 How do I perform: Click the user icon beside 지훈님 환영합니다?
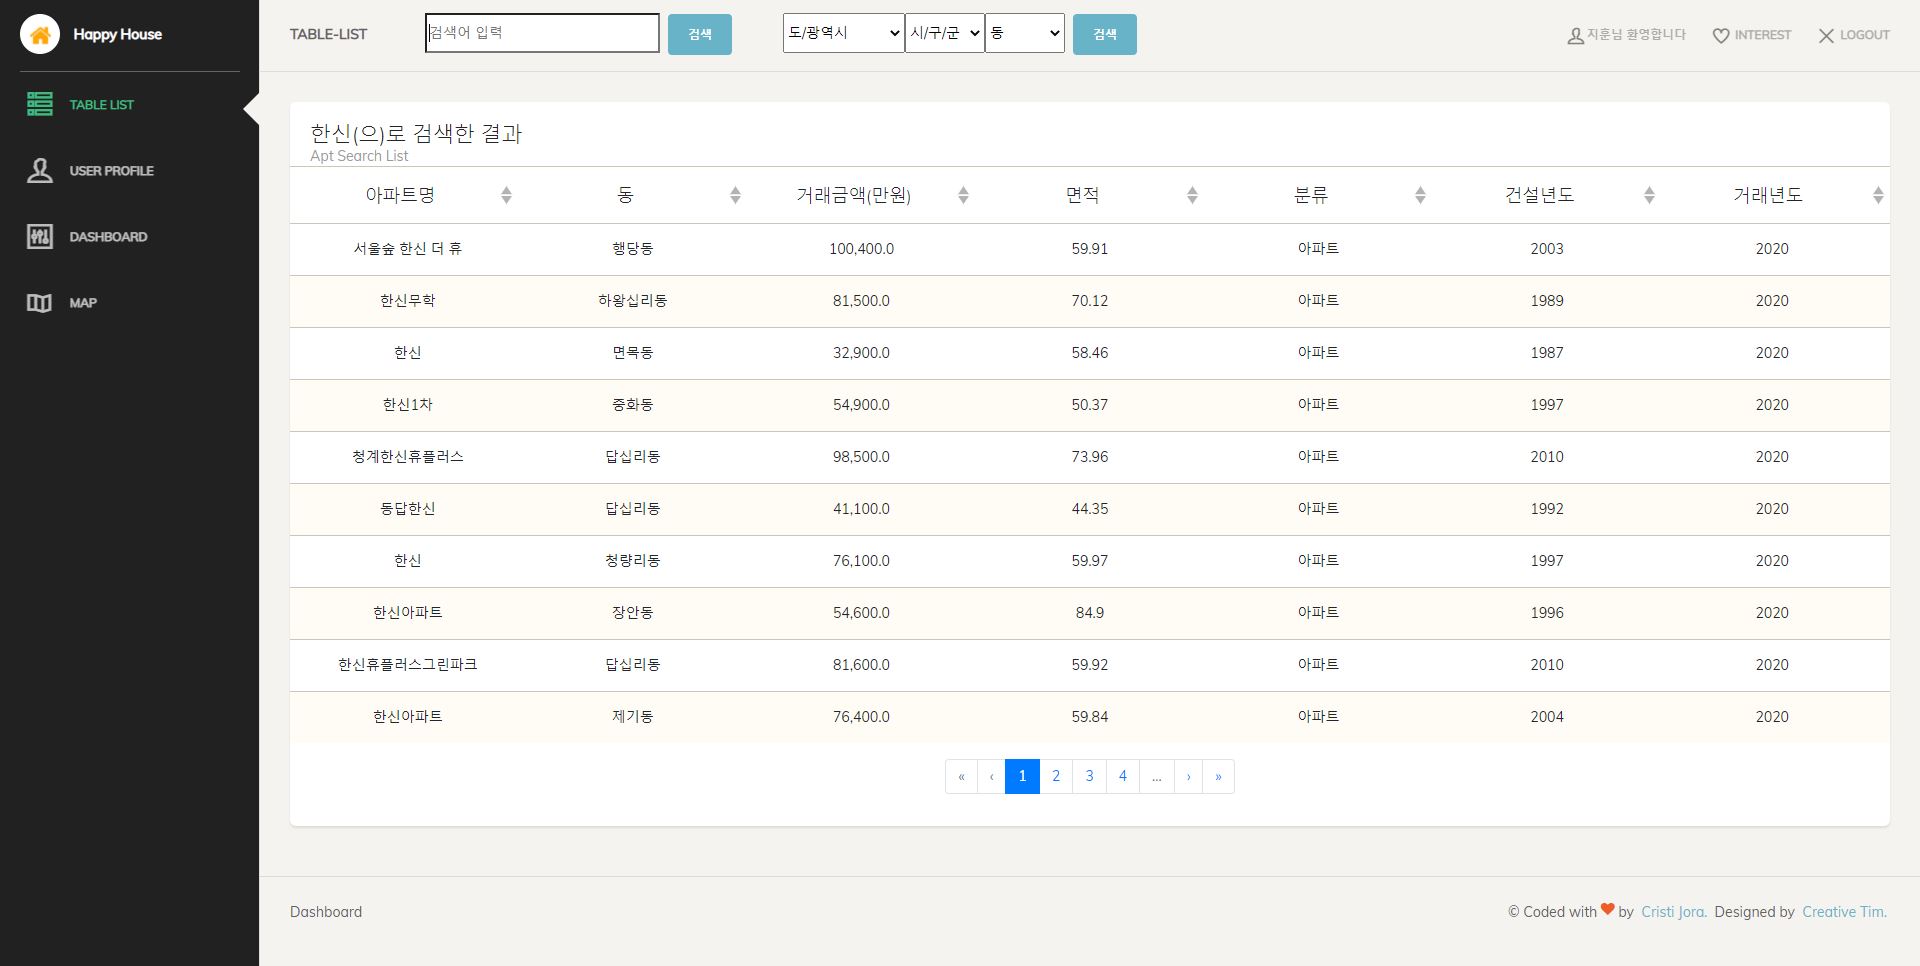click(x=1574, y=35)
